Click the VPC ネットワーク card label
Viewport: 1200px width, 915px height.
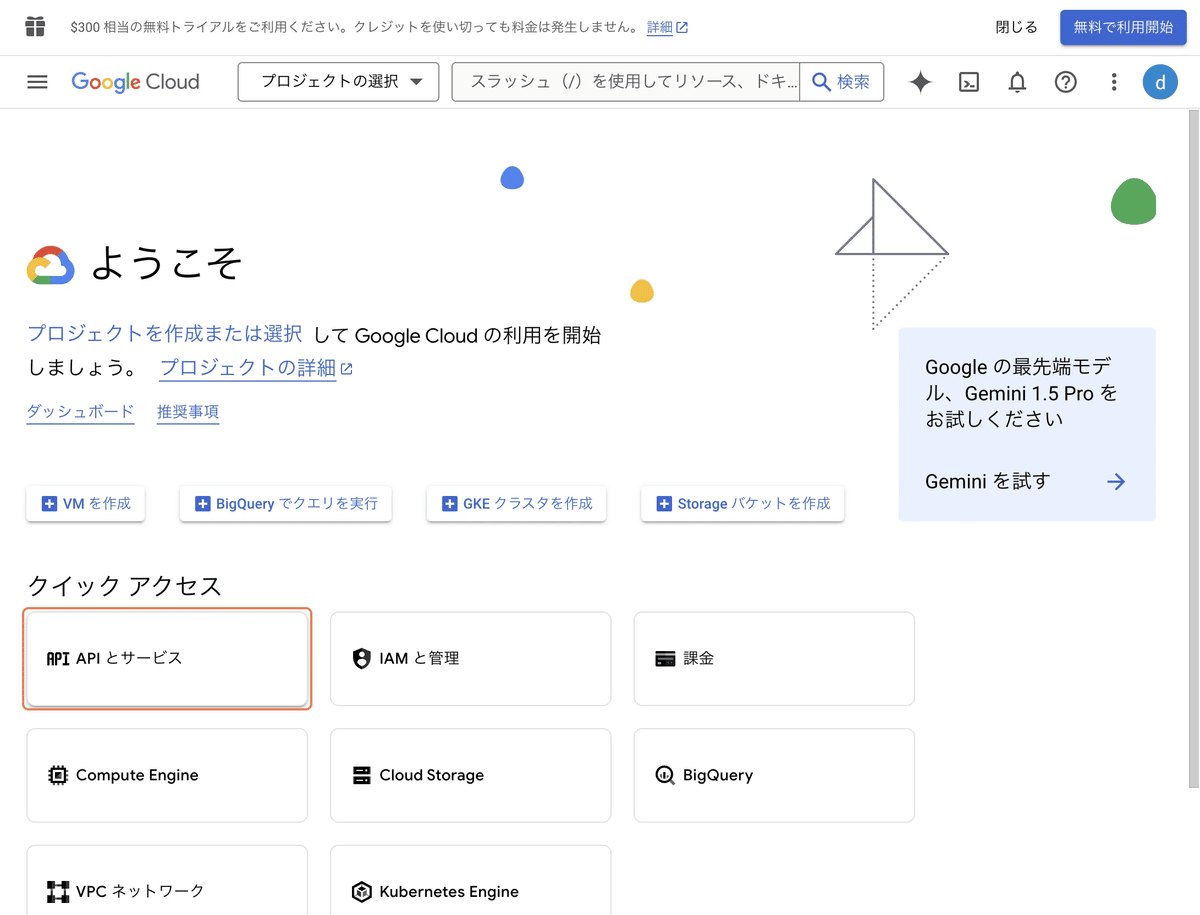pos(140,891)
